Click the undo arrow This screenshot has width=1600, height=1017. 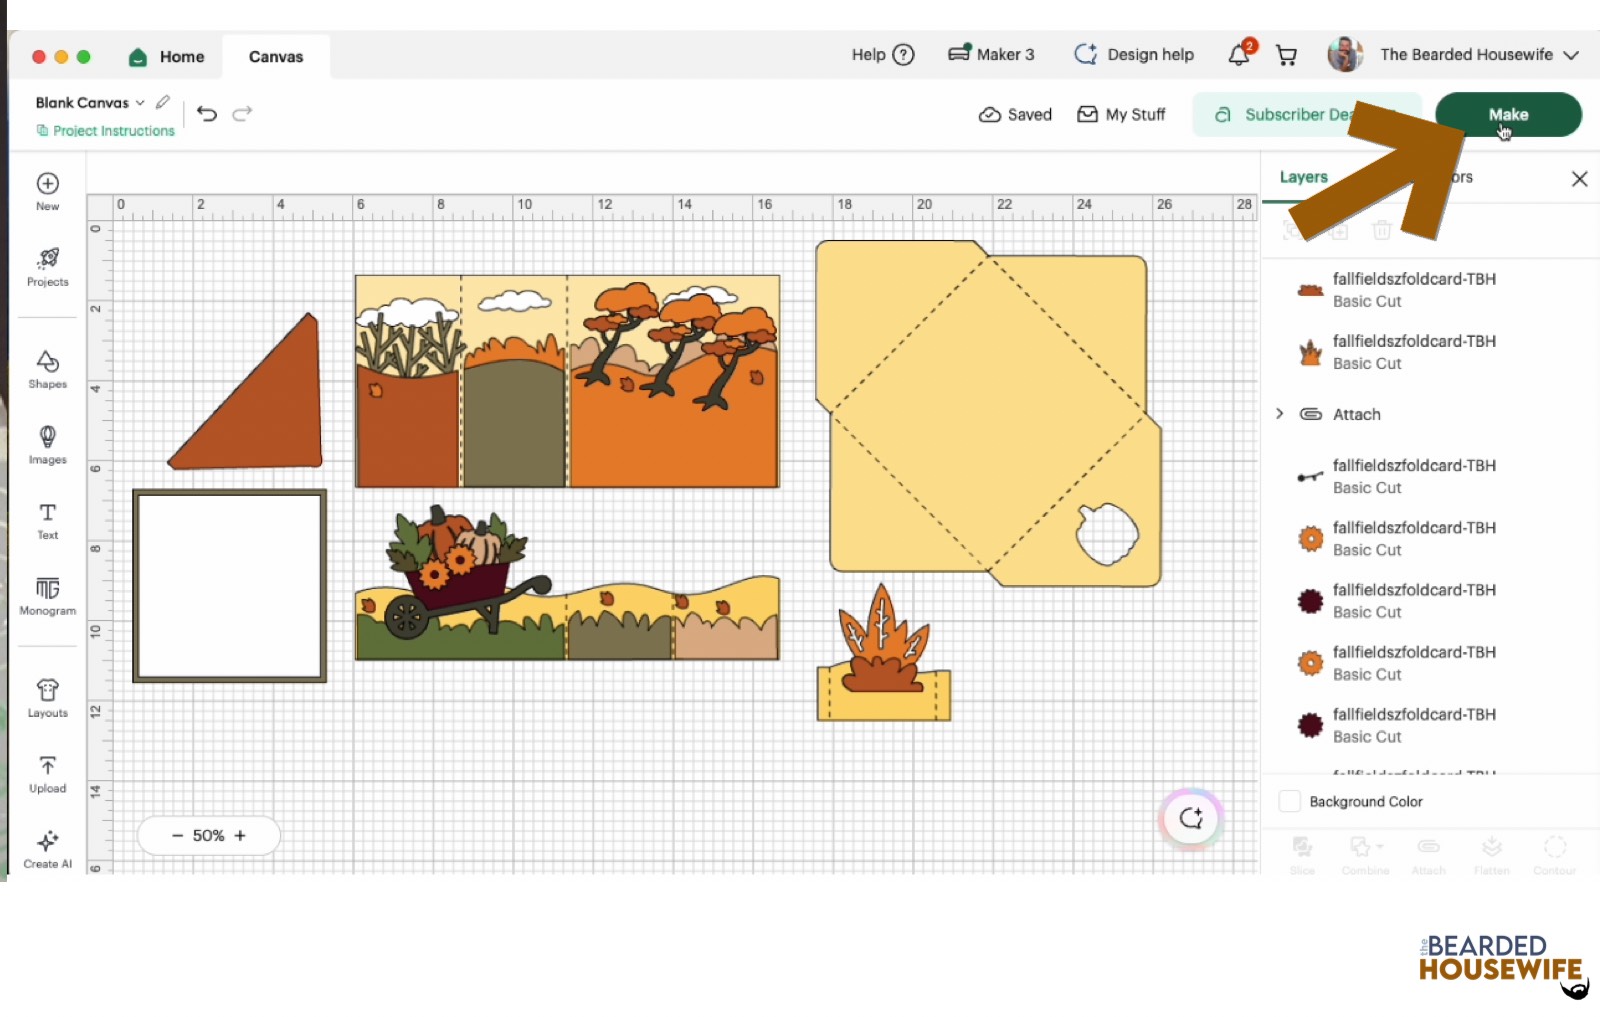click(x=207, y=114)
